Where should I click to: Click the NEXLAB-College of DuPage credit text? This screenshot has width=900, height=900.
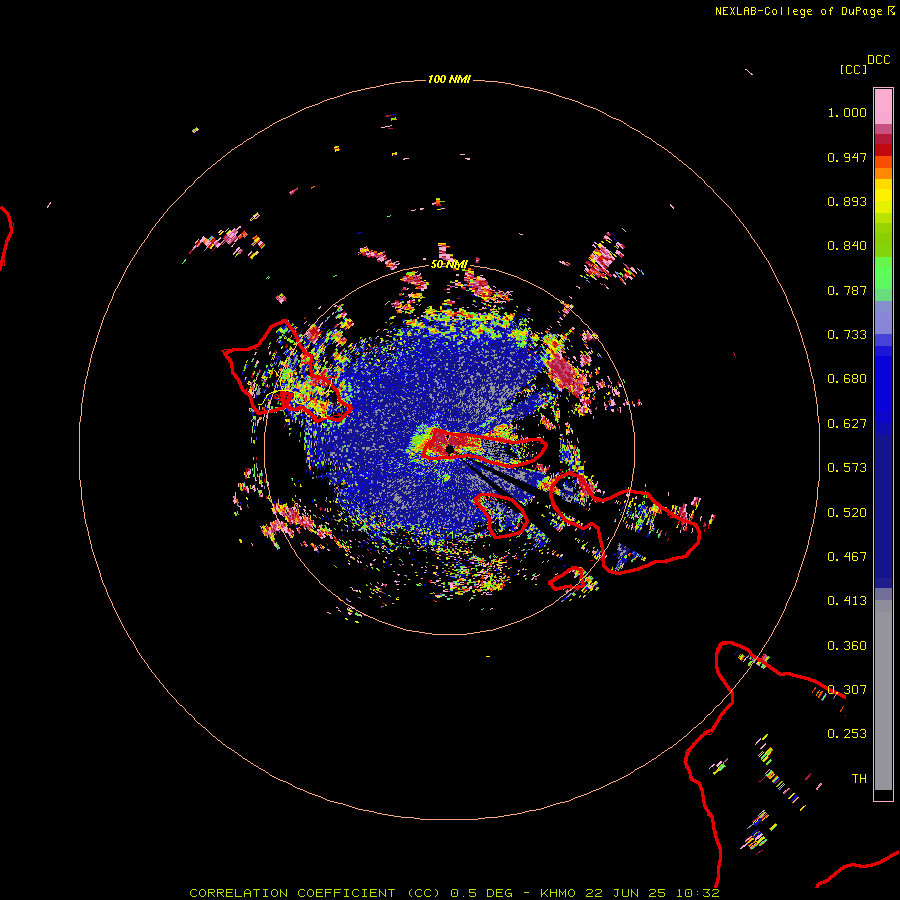[x=805, y=11]
